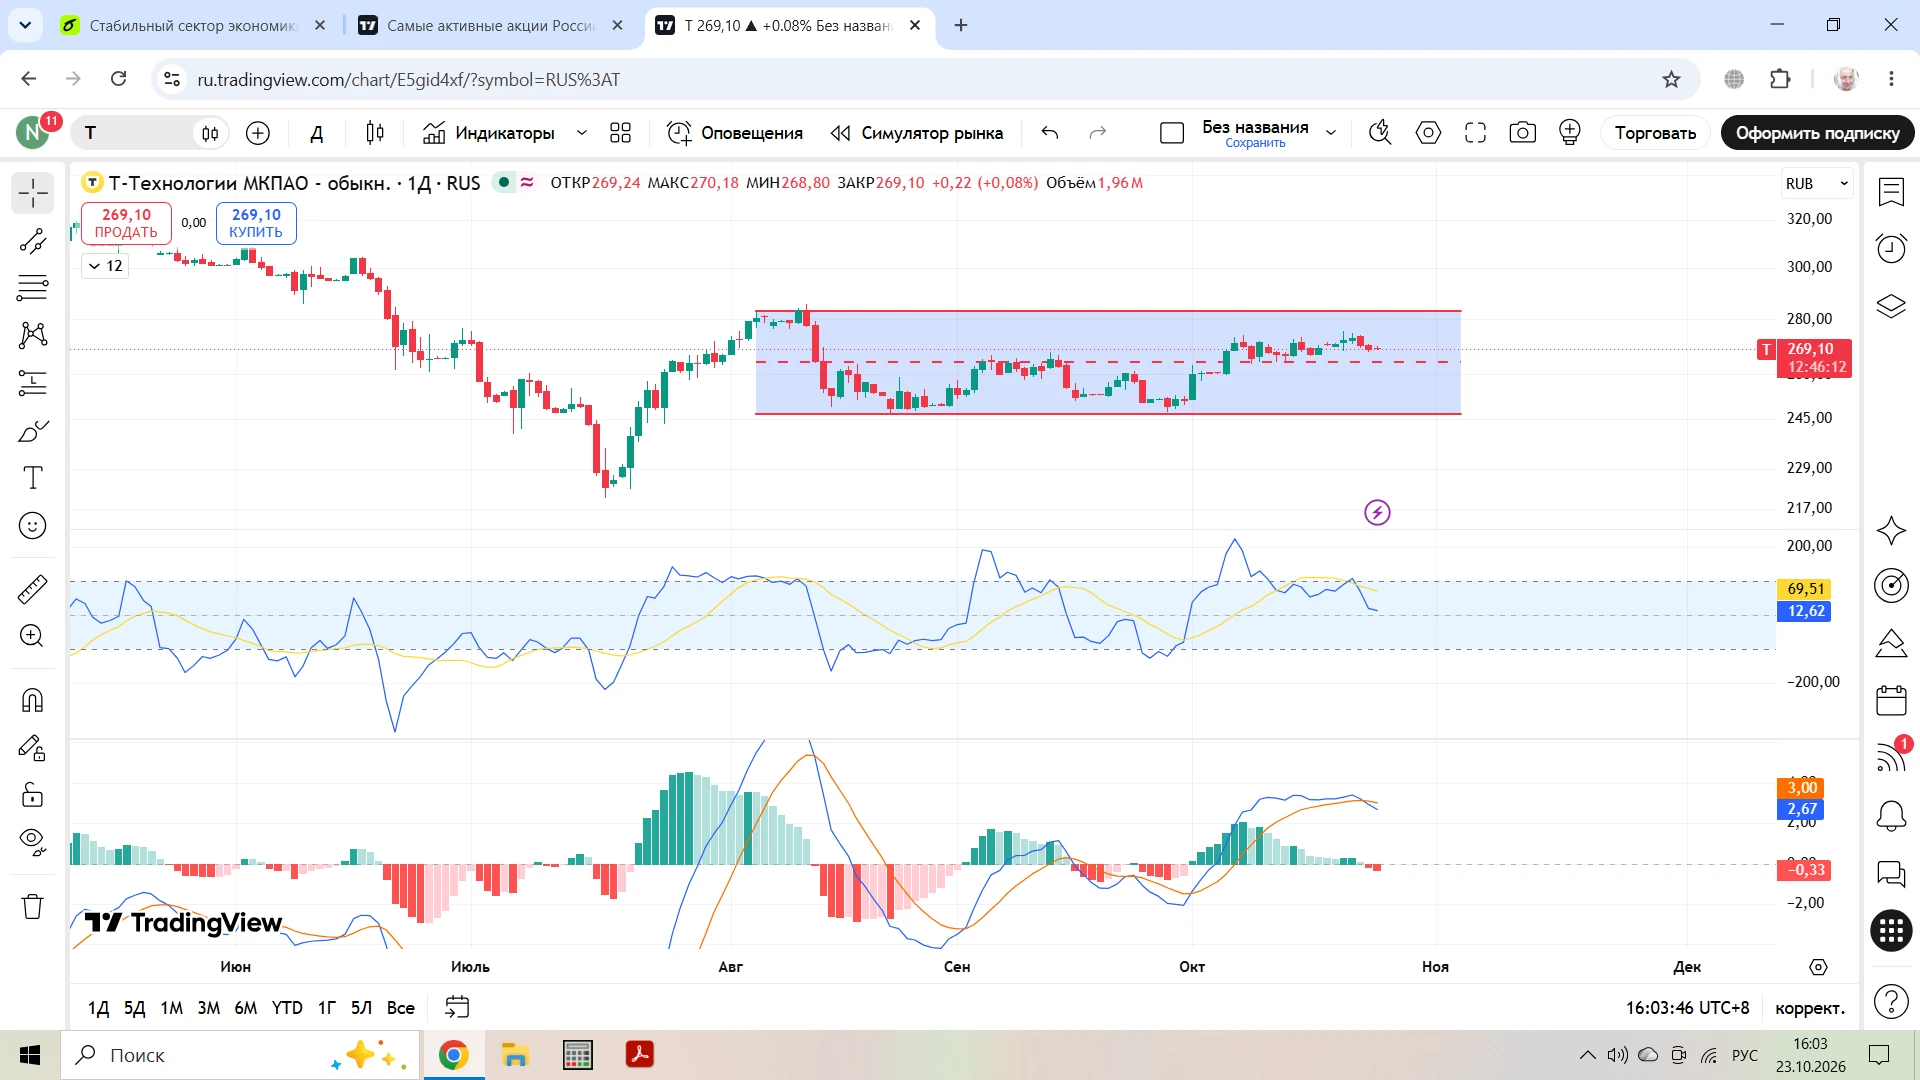
Task: Select the 3М time range
Action: click(x=208, y=1008)
